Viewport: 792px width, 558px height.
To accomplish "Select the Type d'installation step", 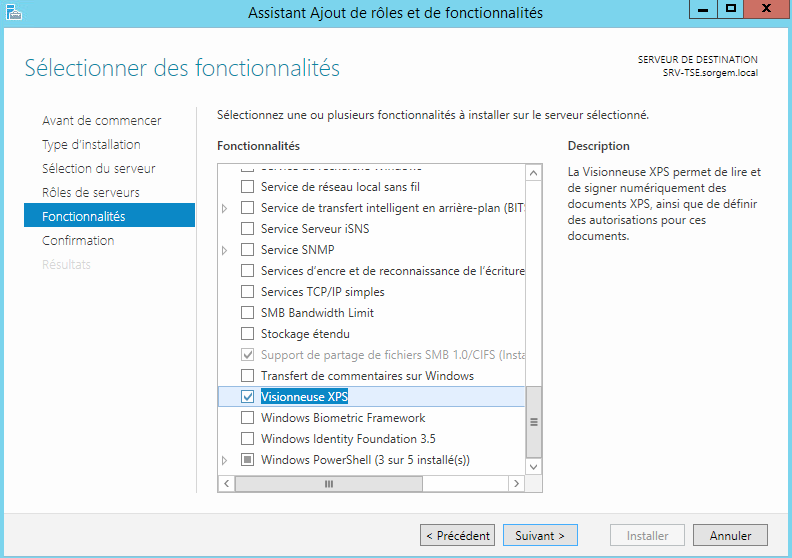I will click(x=91, y=144).
